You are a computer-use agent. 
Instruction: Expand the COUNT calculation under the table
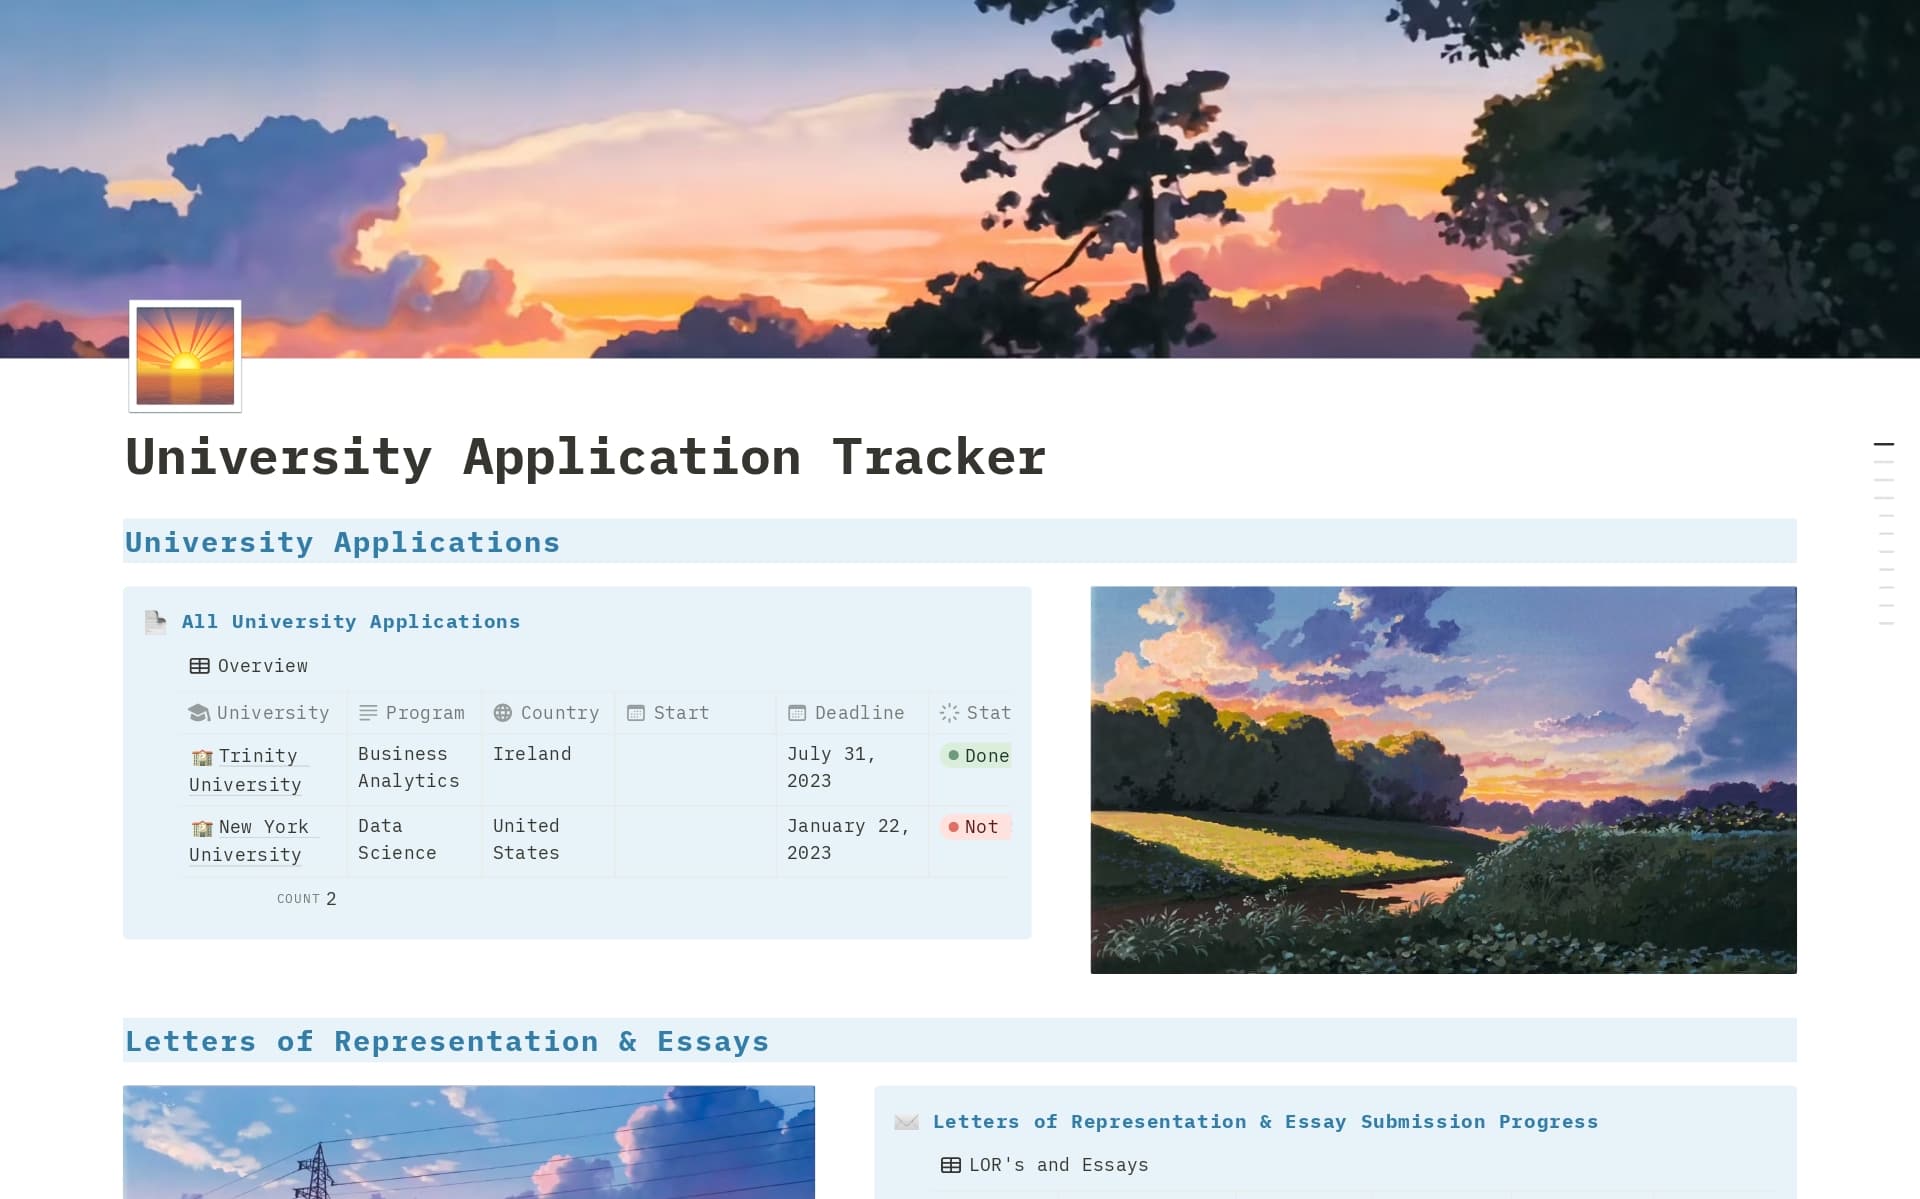[306, 899]
